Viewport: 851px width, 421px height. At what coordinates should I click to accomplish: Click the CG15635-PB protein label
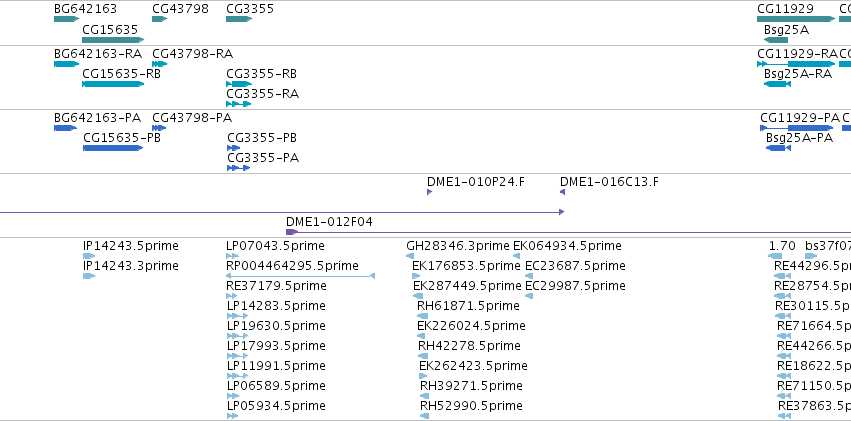click(122, 138)
